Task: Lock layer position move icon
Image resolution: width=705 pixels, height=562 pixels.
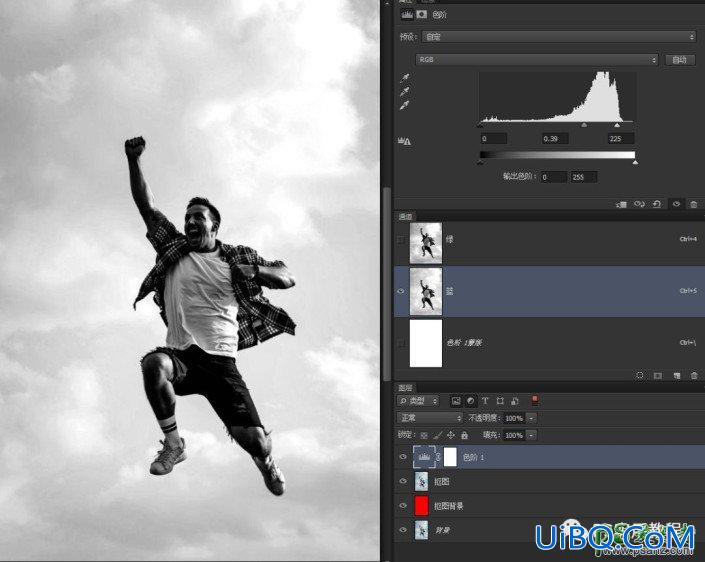Action: click(x=451, y=435)
